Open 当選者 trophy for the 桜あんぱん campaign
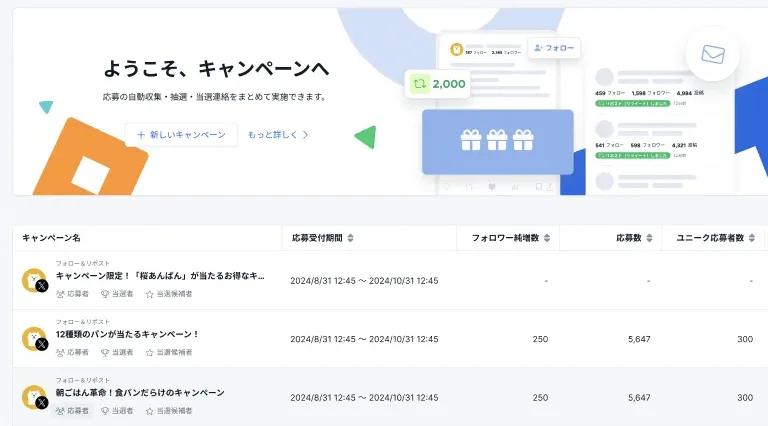768x426 pixels. click(x=117, y=294)
